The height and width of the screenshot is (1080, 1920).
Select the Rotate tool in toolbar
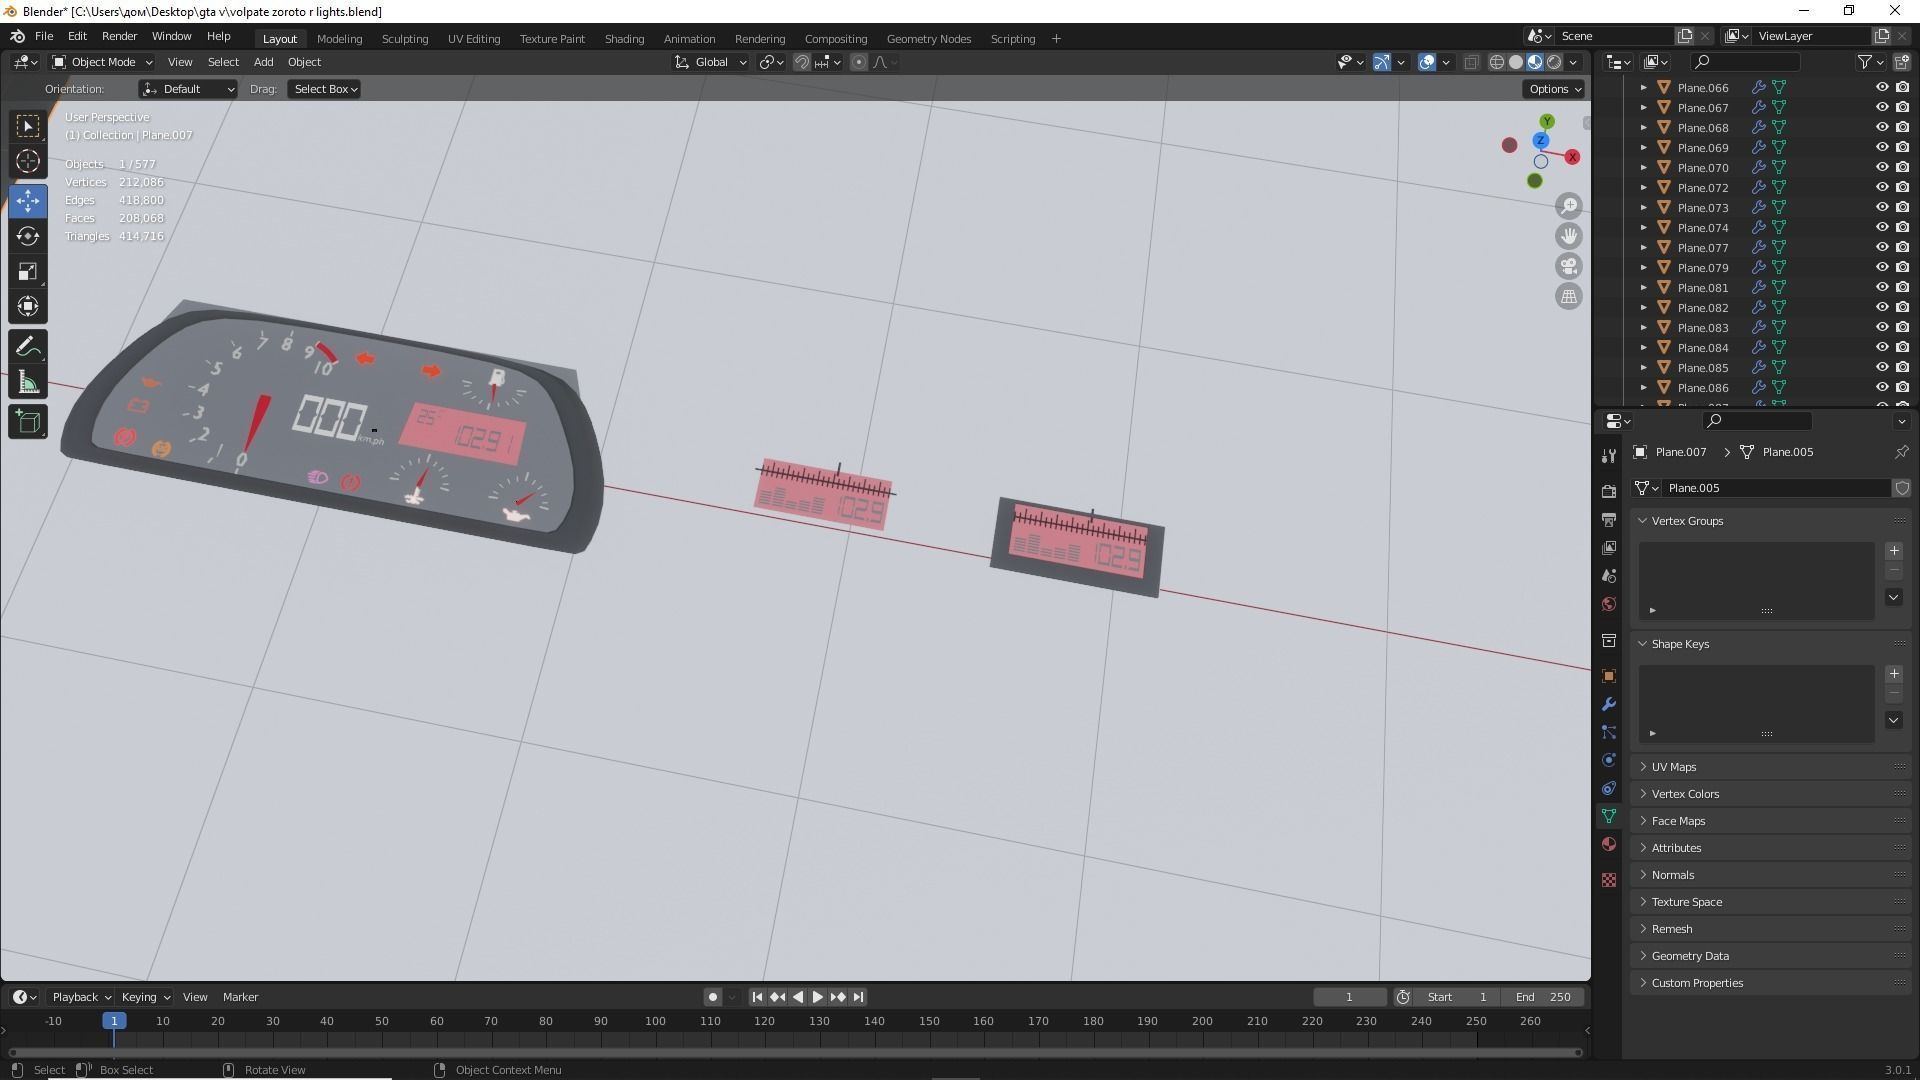(x=28, y=236)
